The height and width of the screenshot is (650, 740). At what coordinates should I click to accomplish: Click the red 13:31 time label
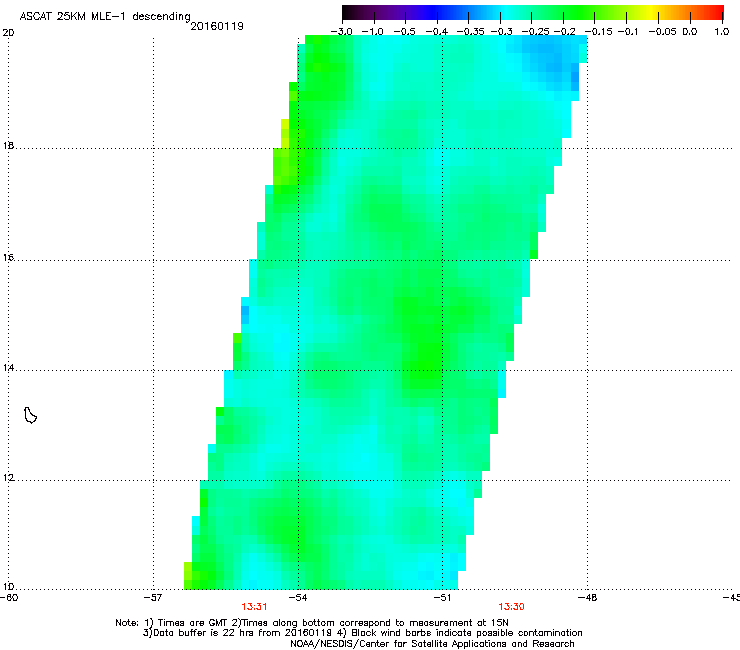tap(254, 607)
